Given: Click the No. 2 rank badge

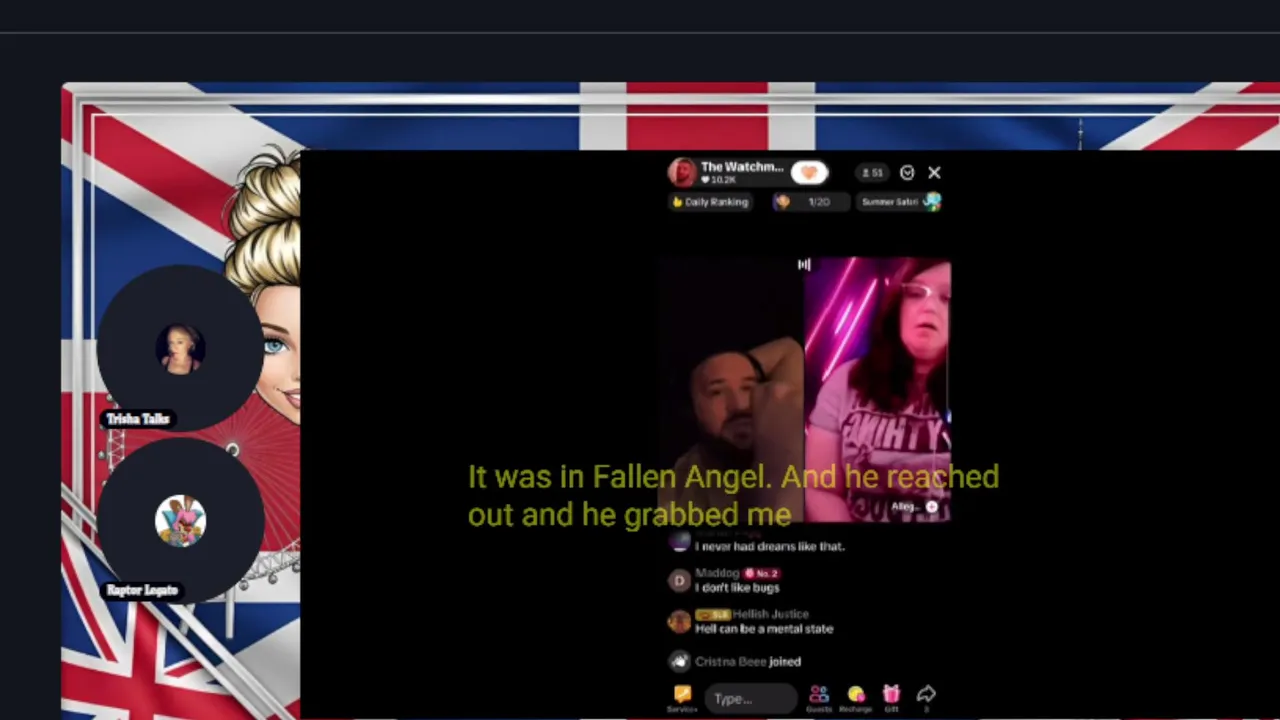Looking at the screenshot, I should (x=761, y=573).
